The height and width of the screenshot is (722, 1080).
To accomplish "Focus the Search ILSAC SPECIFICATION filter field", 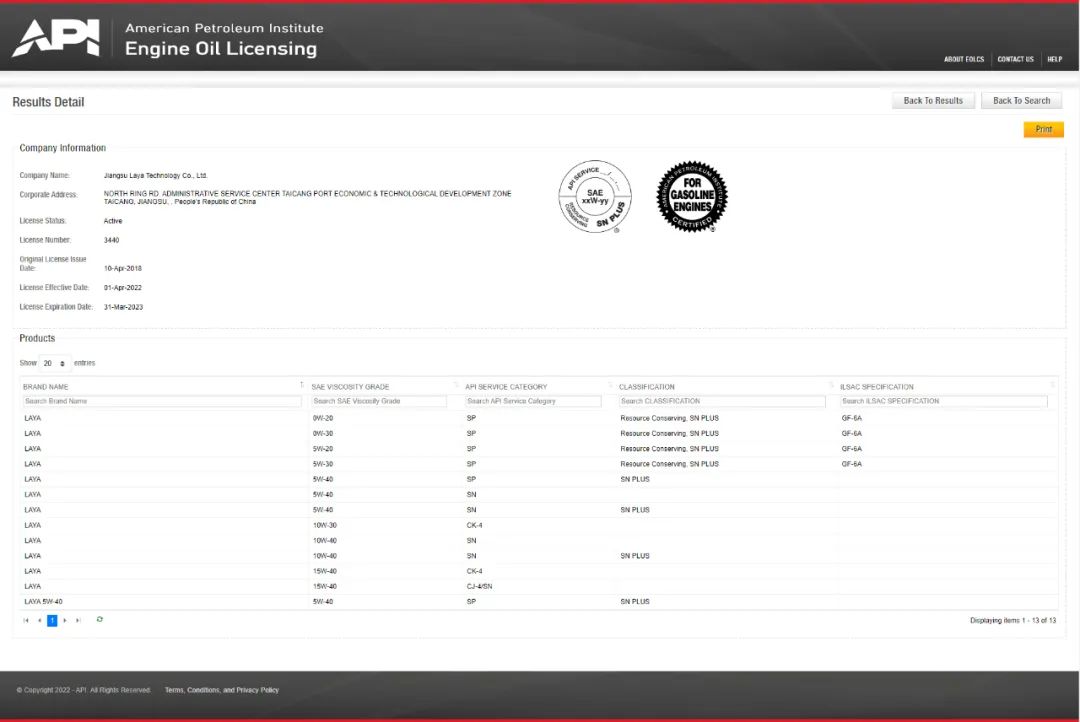I will [944, 401].
